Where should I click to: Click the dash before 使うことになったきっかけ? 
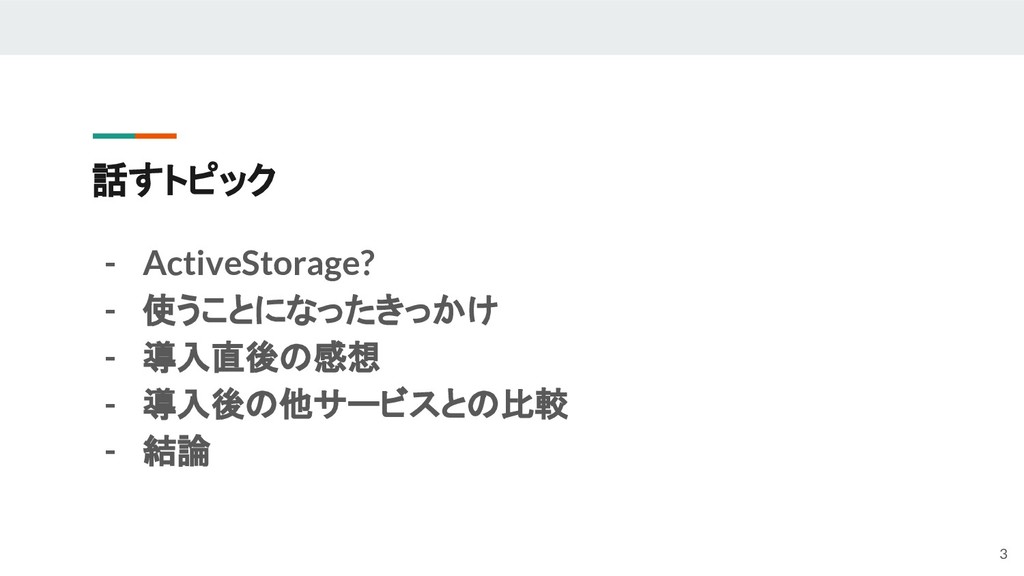(x=111, y=312)
